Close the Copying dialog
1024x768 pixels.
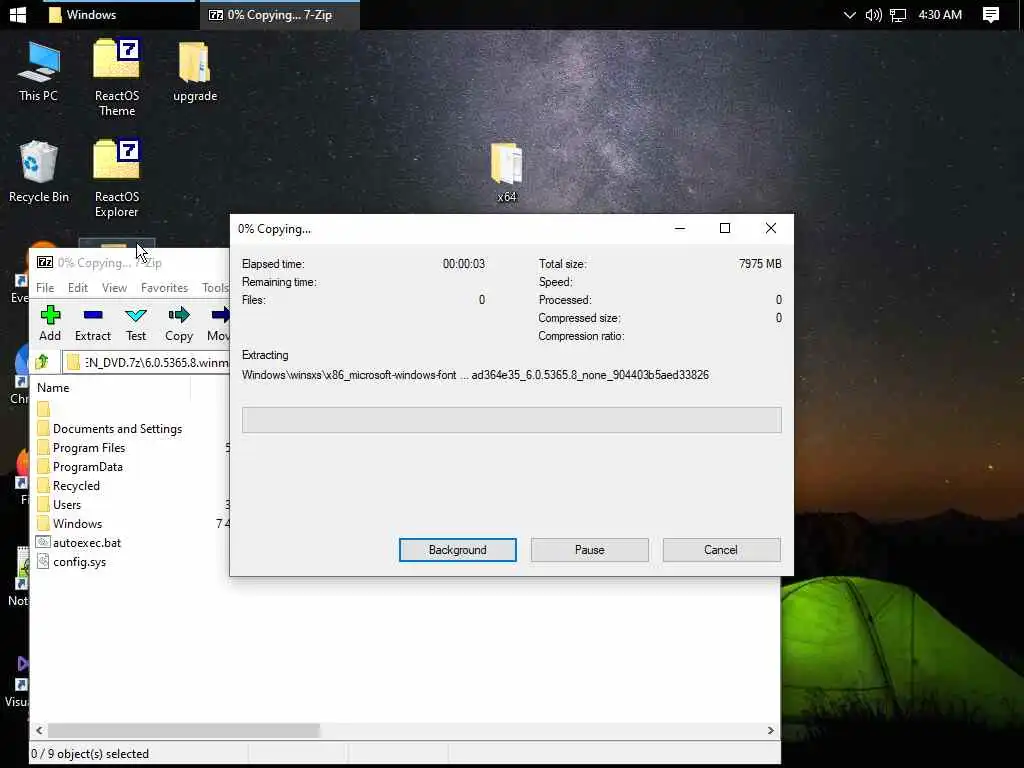click(x=771, y=228)
